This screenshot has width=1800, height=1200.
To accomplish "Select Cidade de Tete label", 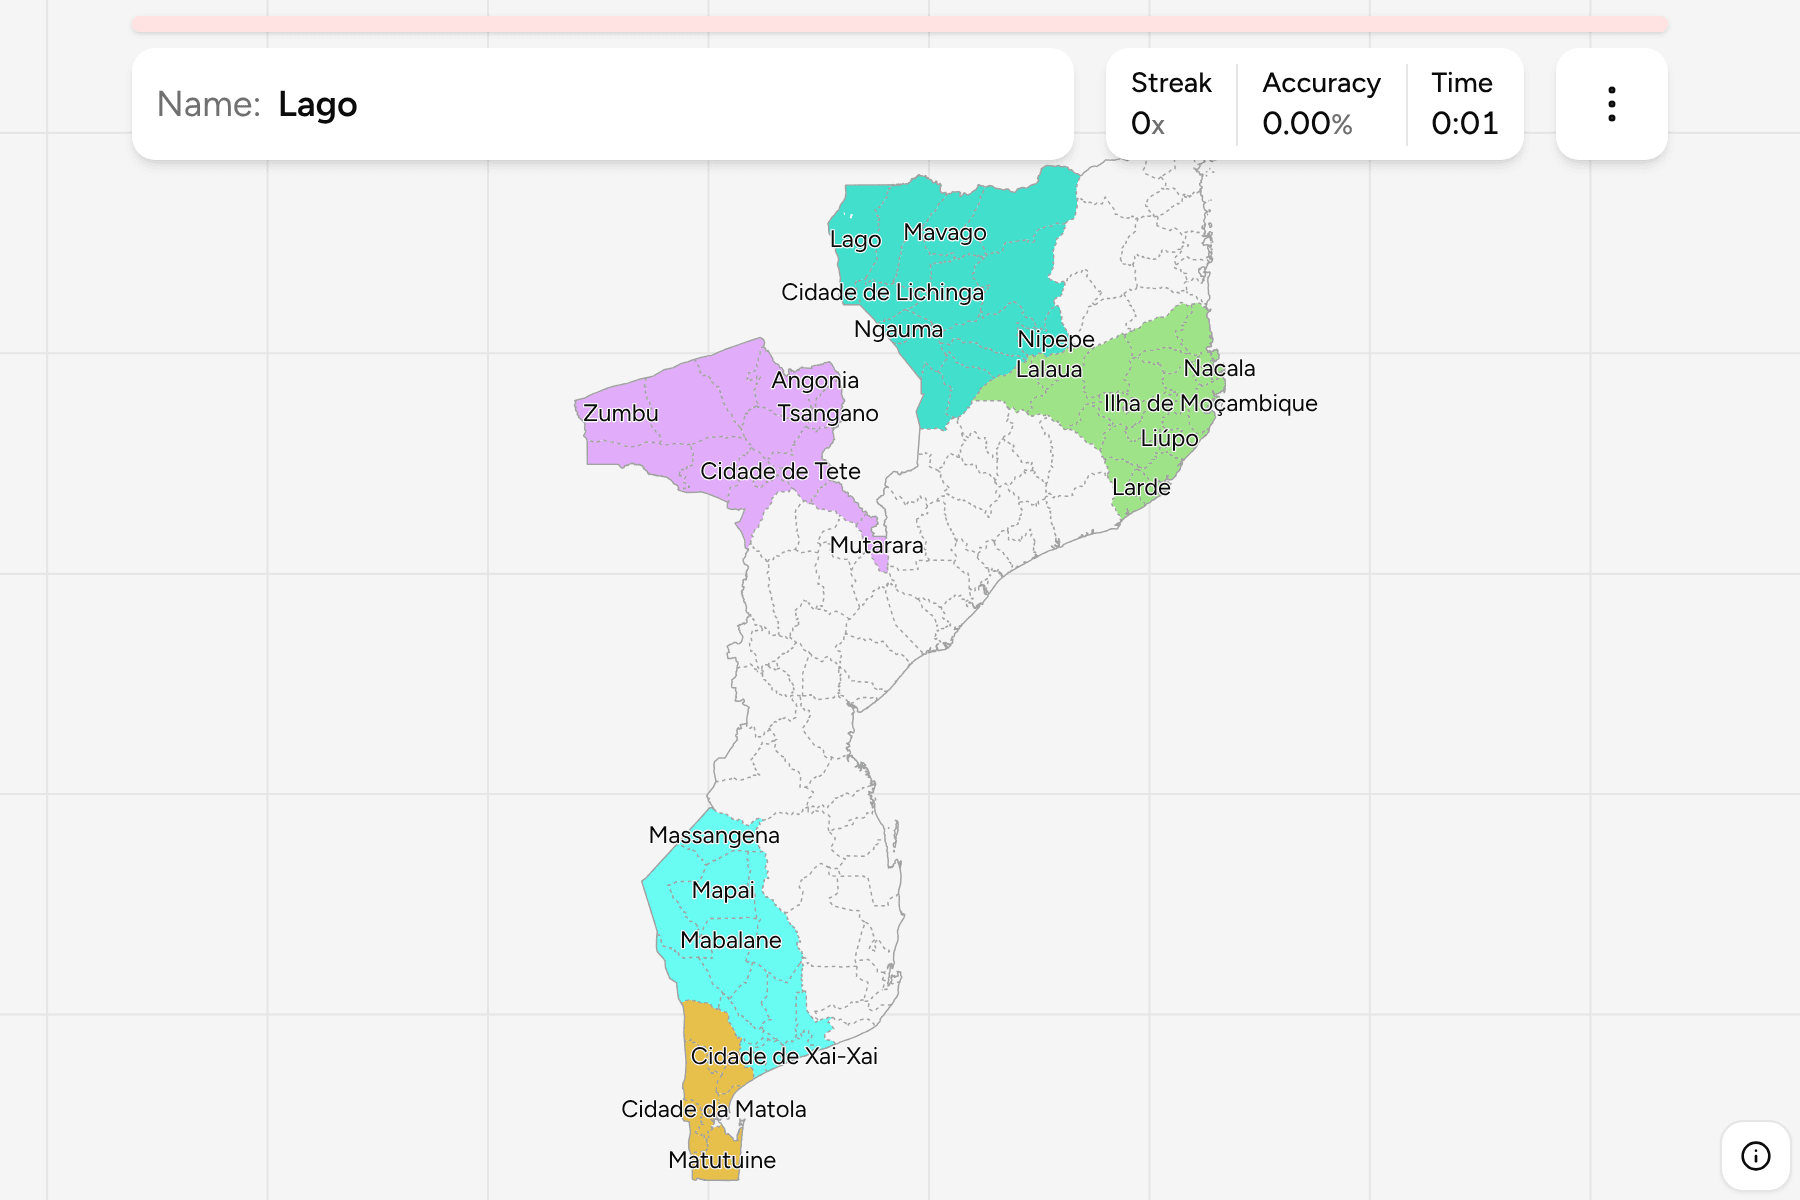I will click(780, 471).
